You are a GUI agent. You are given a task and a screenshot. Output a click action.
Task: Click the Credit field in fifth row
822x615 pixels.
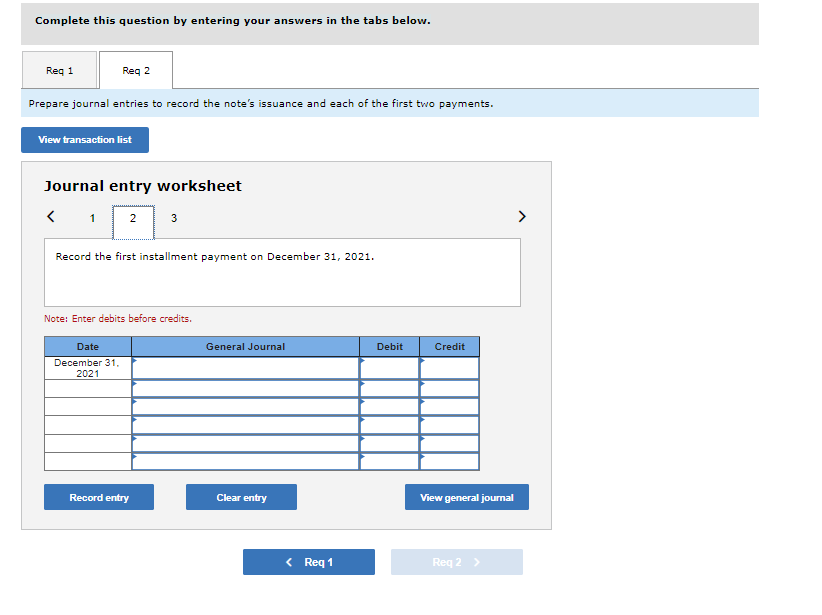[449, 443]
